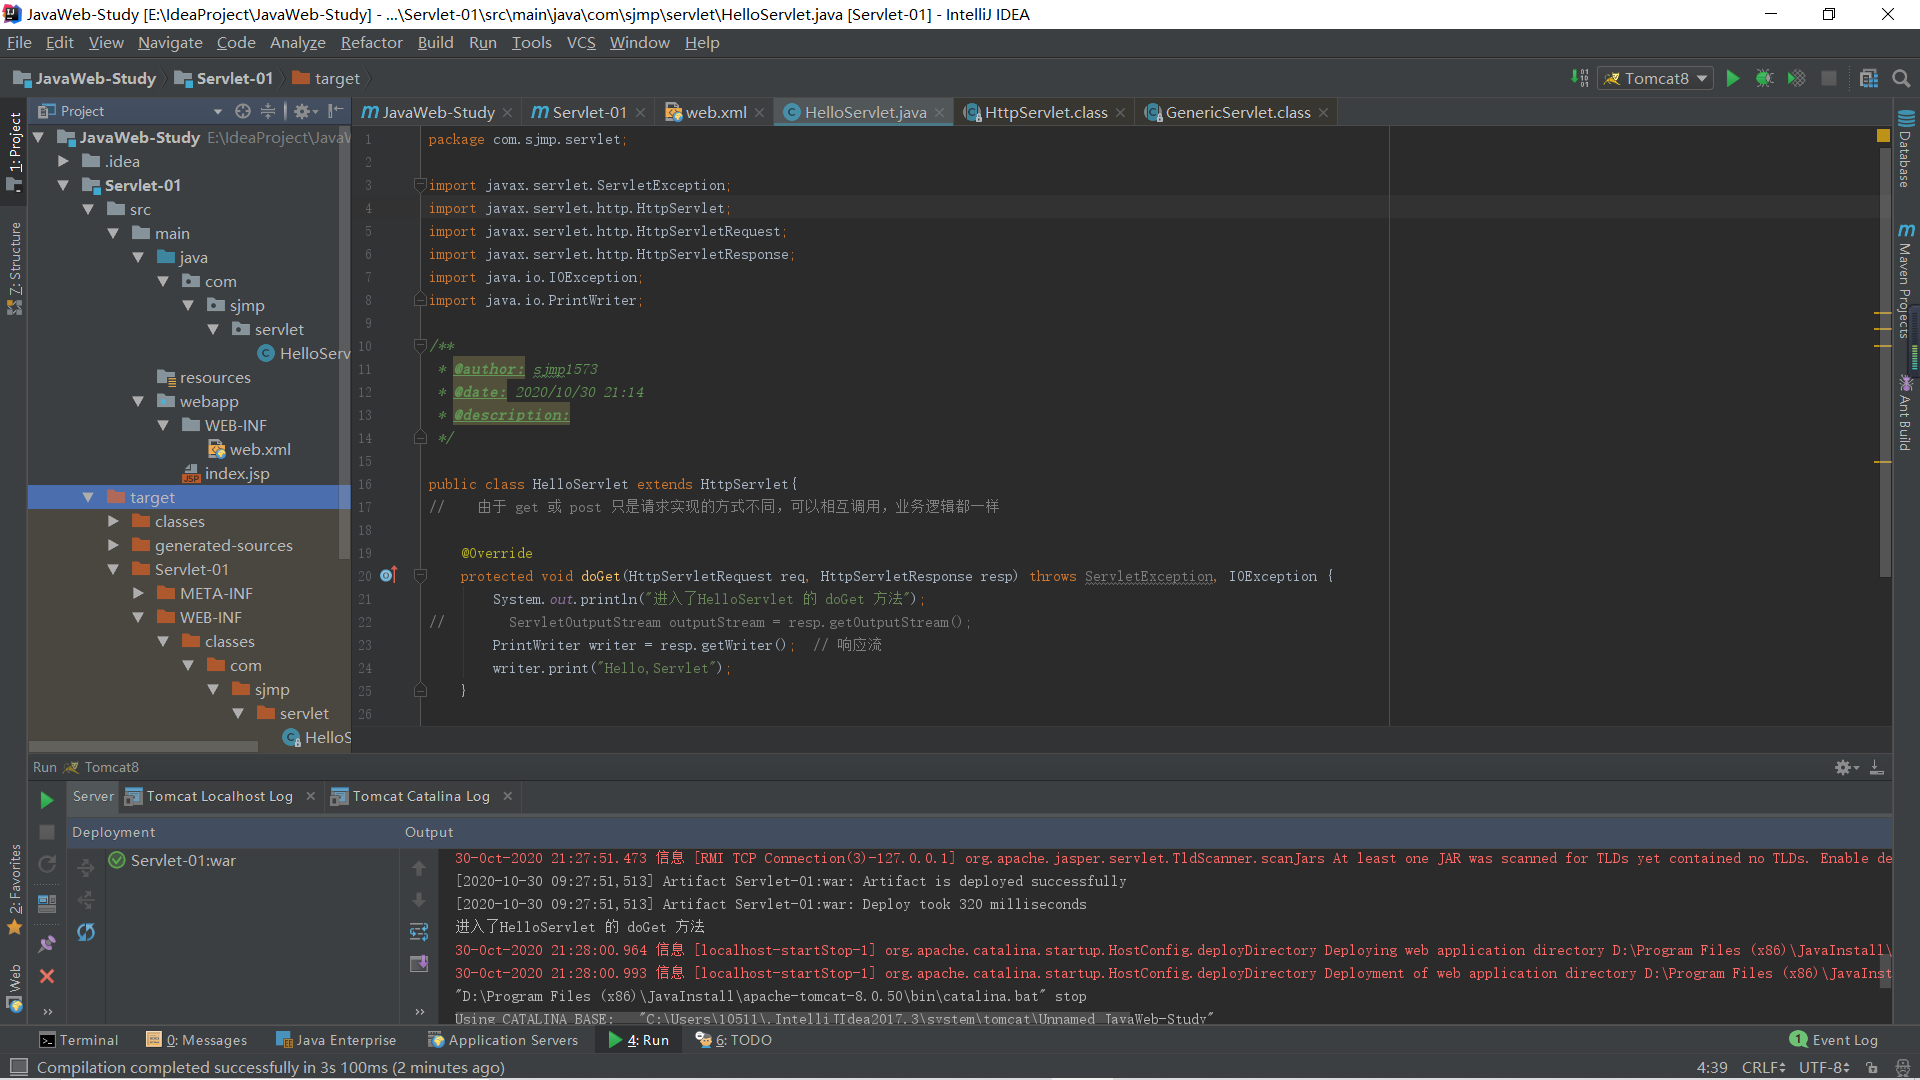Open the Refactor menu

pyautogui.click(x=371, y=42)
